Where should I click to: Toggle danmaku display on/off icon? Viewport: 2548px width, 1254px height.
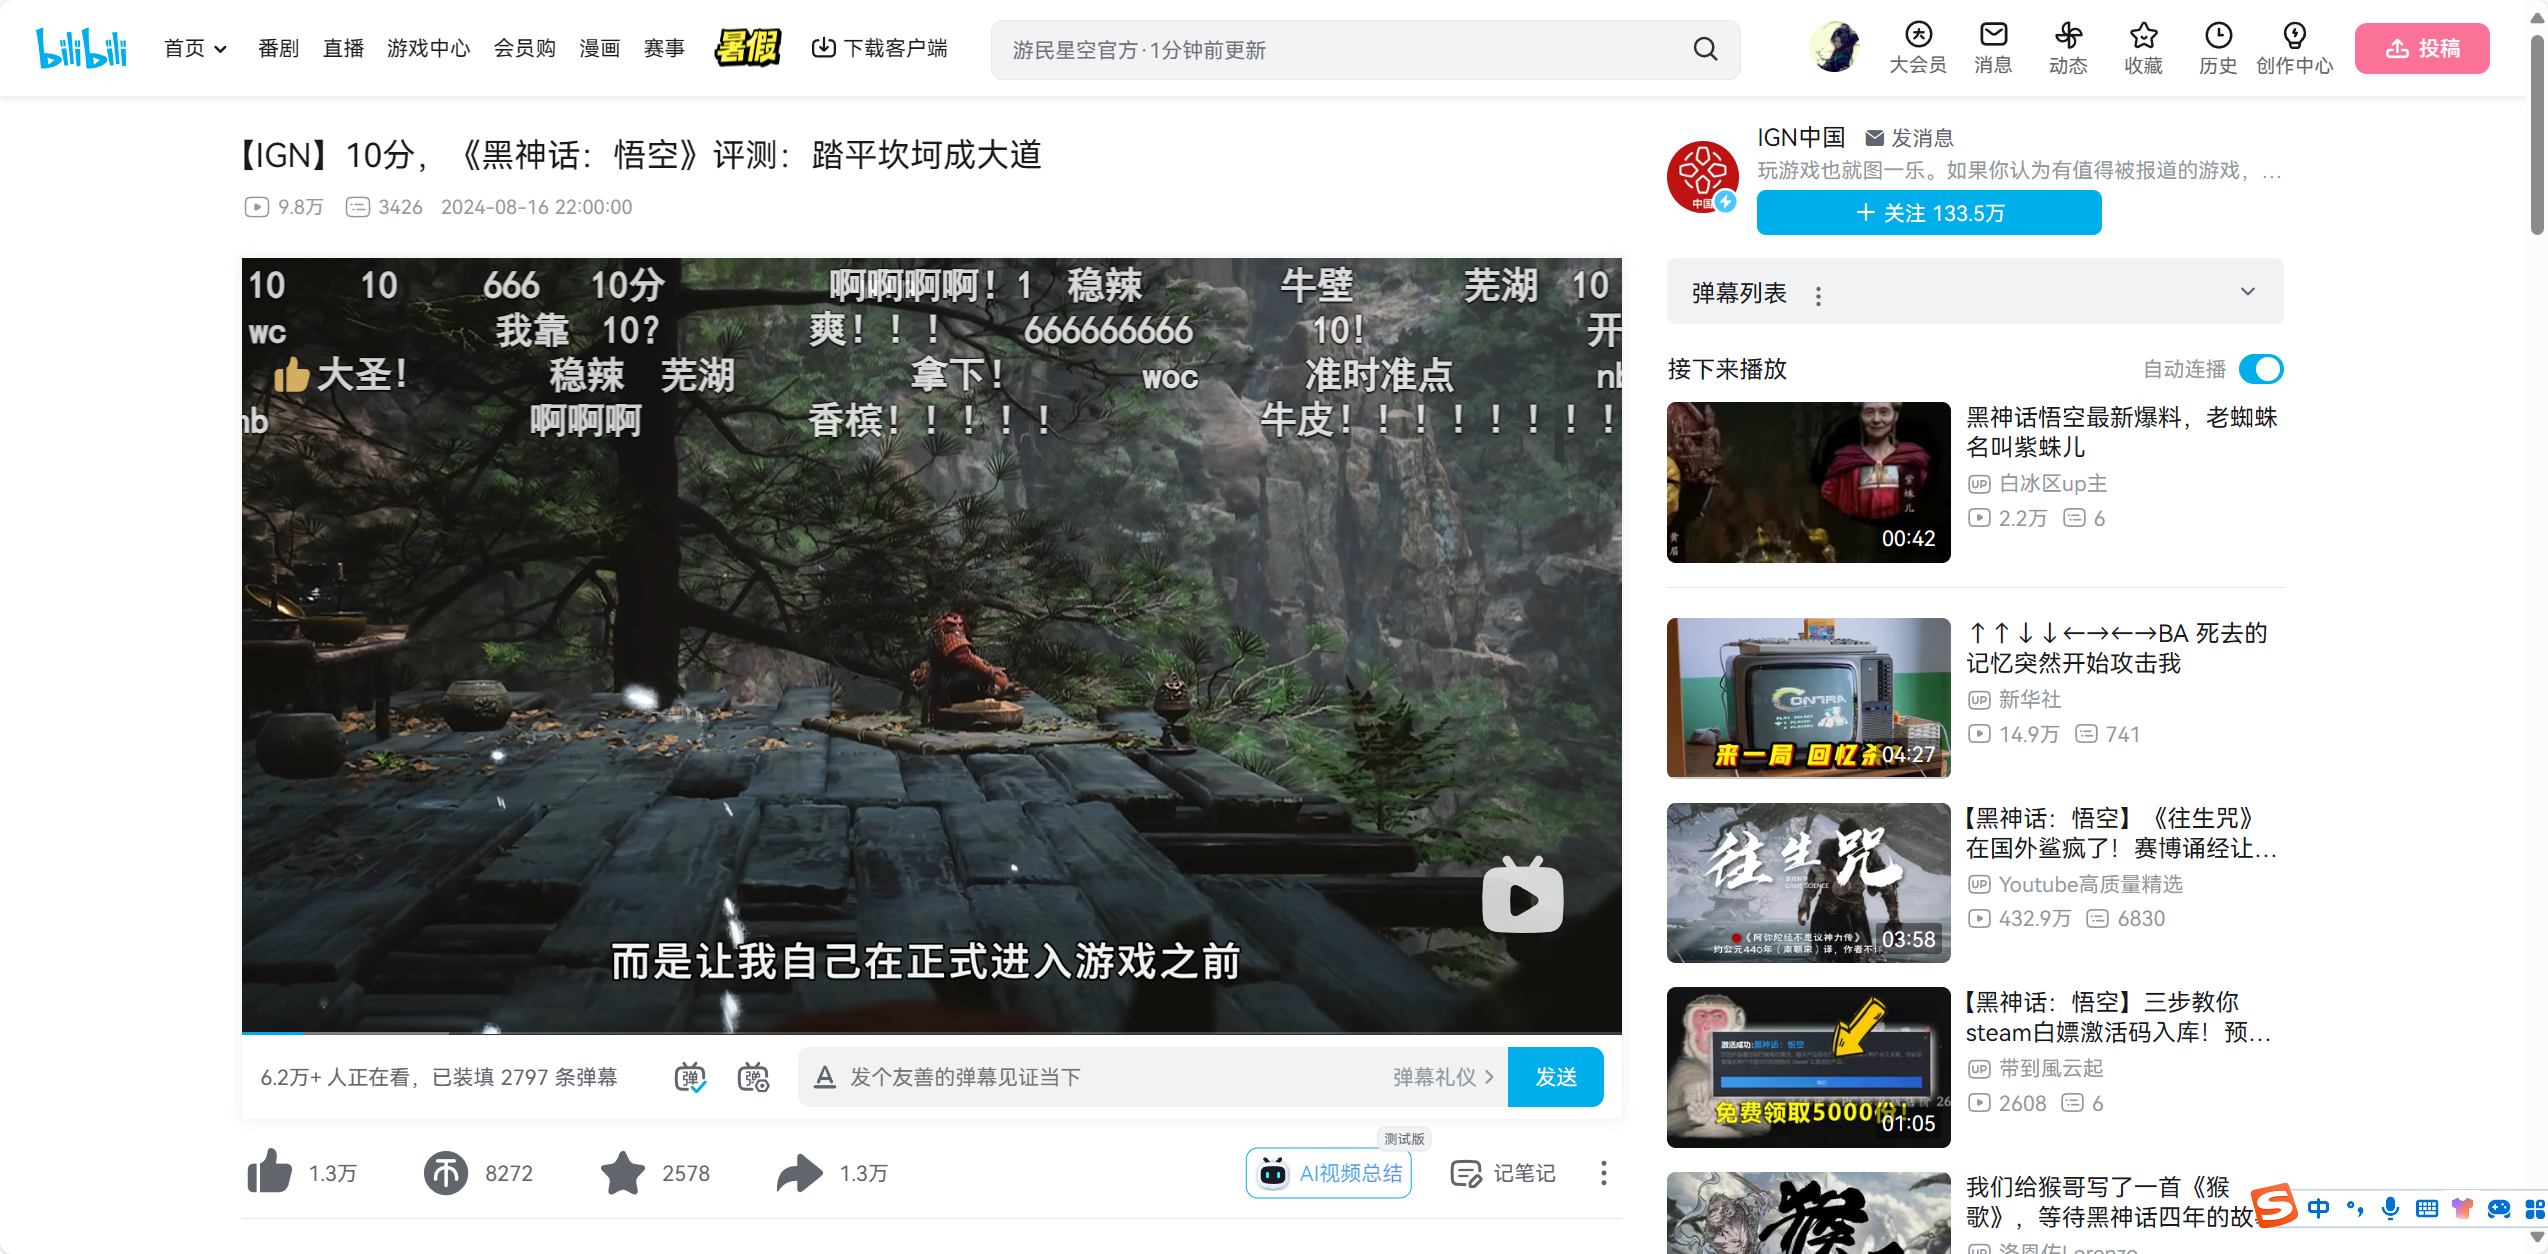point(690,1077)
